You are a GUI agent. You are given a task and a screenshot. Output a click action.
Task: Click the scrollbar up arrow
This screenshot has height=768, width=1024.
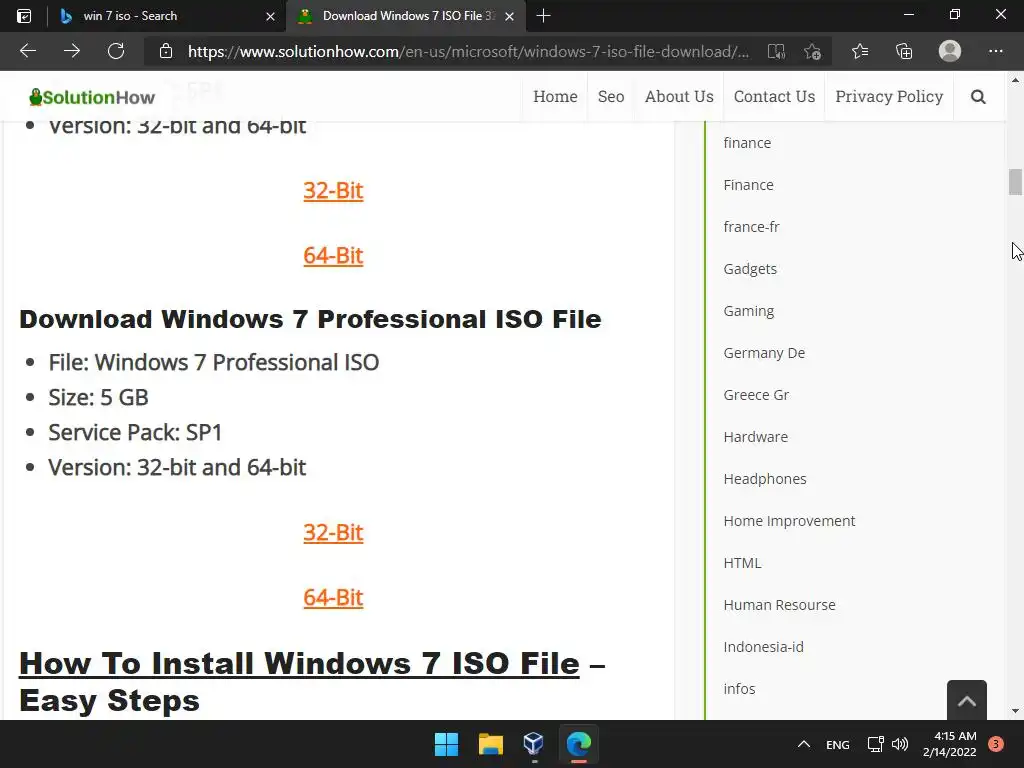(x=1015, y=81)
